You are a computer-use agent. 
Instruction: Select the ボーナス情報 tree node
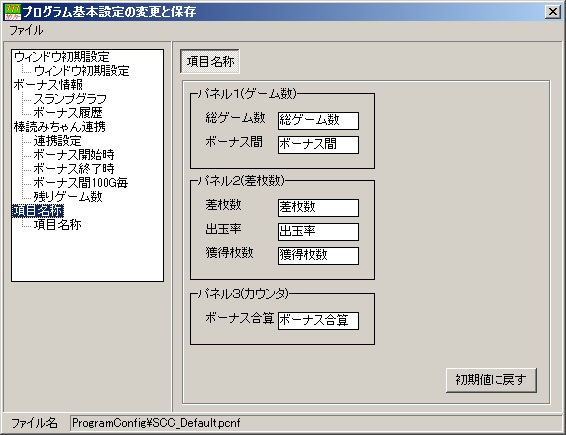48,85
